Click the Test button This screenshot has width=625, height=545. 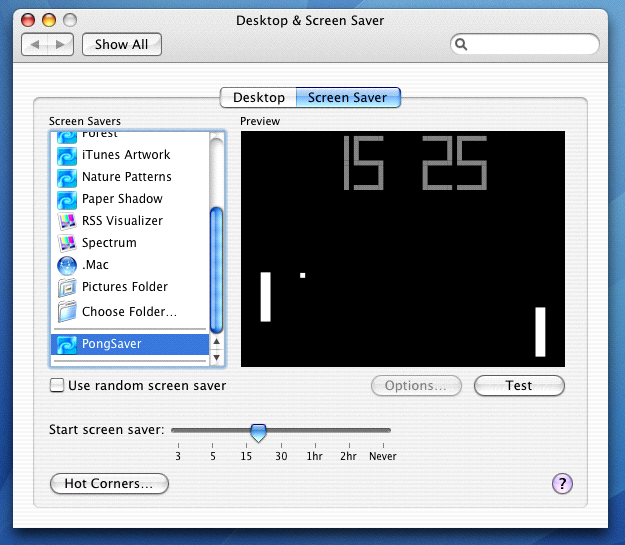pyautogui.click(x=519, y=386)
